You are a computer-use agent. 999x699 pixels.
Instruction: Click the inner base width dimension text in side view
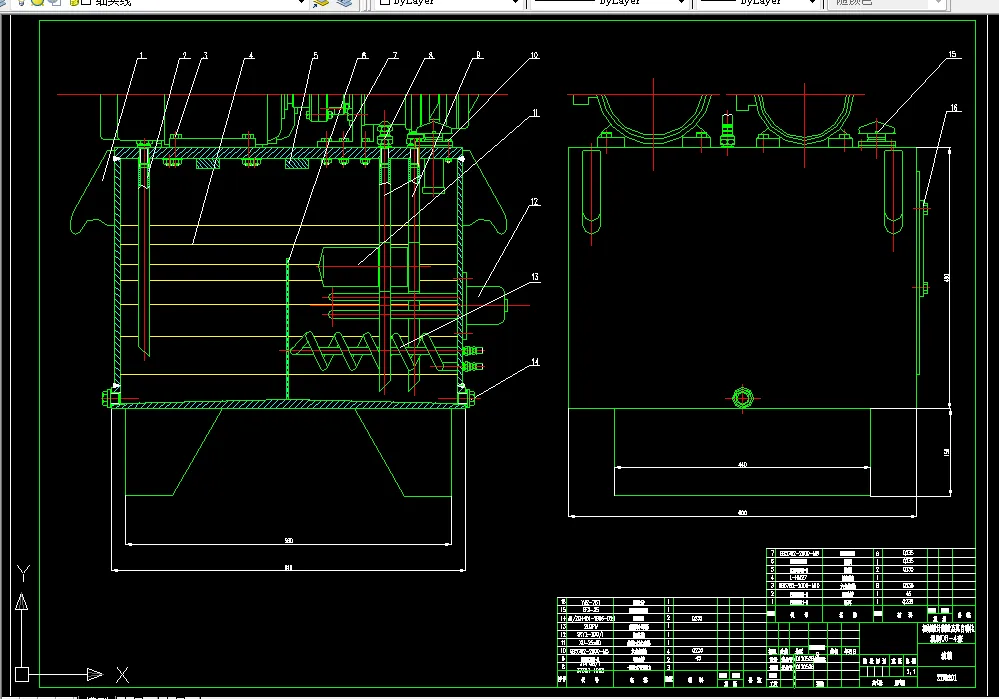(742, 465)
